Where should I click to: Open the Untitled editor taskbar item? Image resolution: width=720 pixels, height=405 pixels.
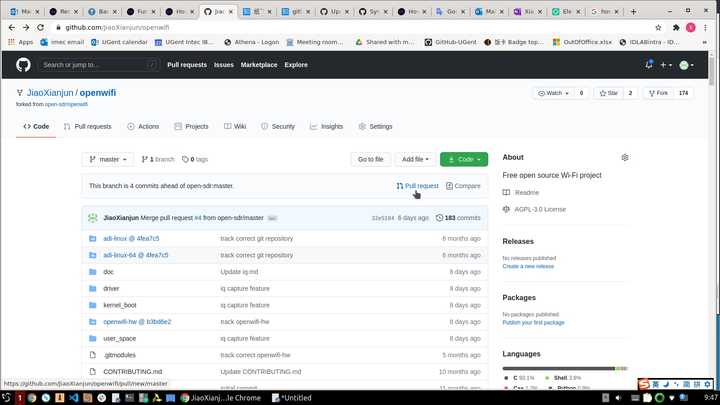point(292,398)
